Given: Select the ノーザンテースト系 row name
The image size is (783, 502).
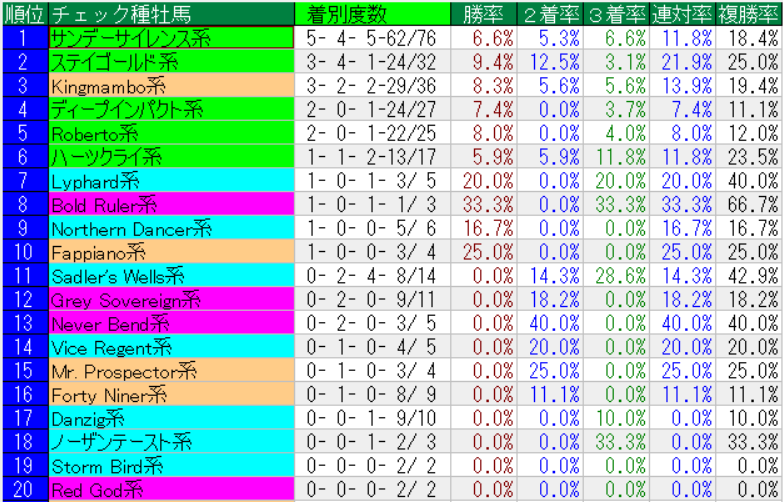Looking at the screenshot, I should click(x=120, y=442).
